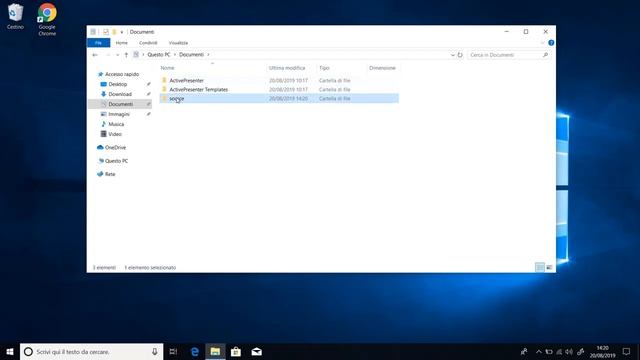
Task: Click the Google Chrome desktop shortcut
Action: [x=47, y=19]
